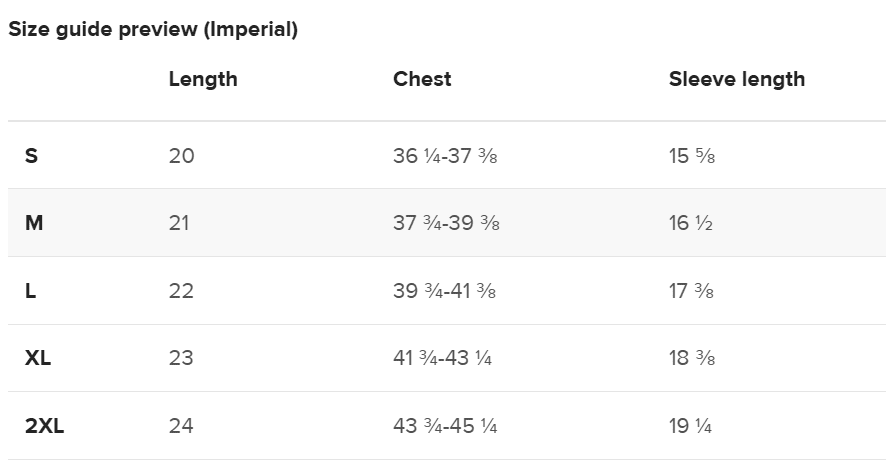Screen dimensions: 886x464
Task: Select the Sleeve length column header
Action: tap(737, 79)
